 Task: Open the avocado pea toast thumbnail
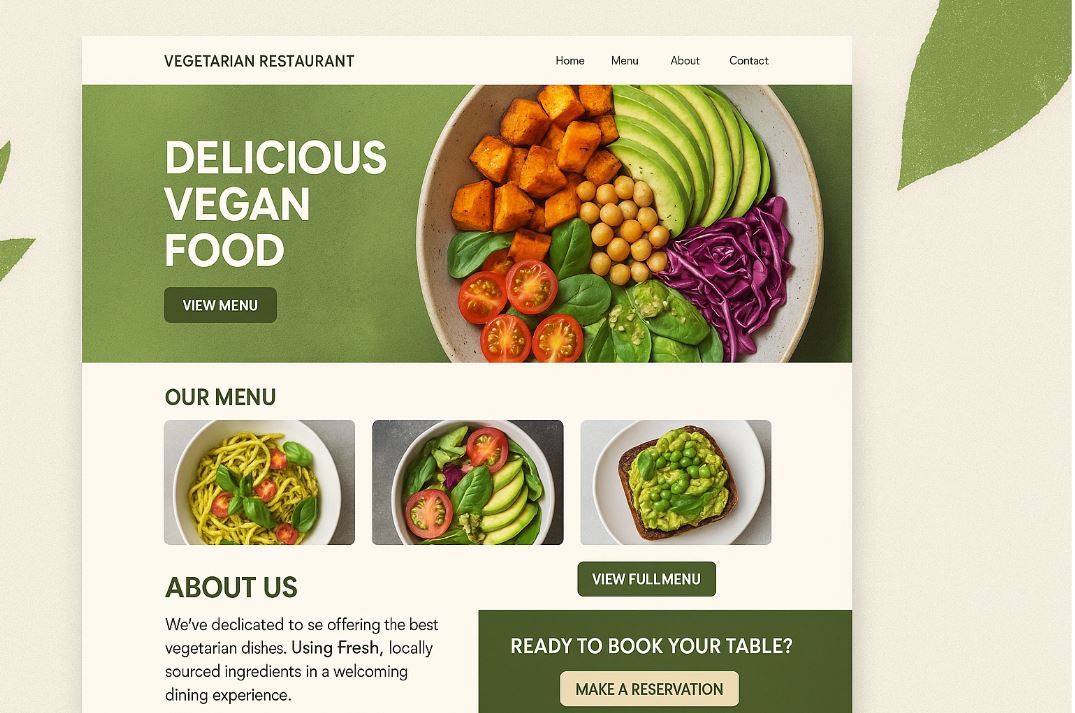coord(676,483)
